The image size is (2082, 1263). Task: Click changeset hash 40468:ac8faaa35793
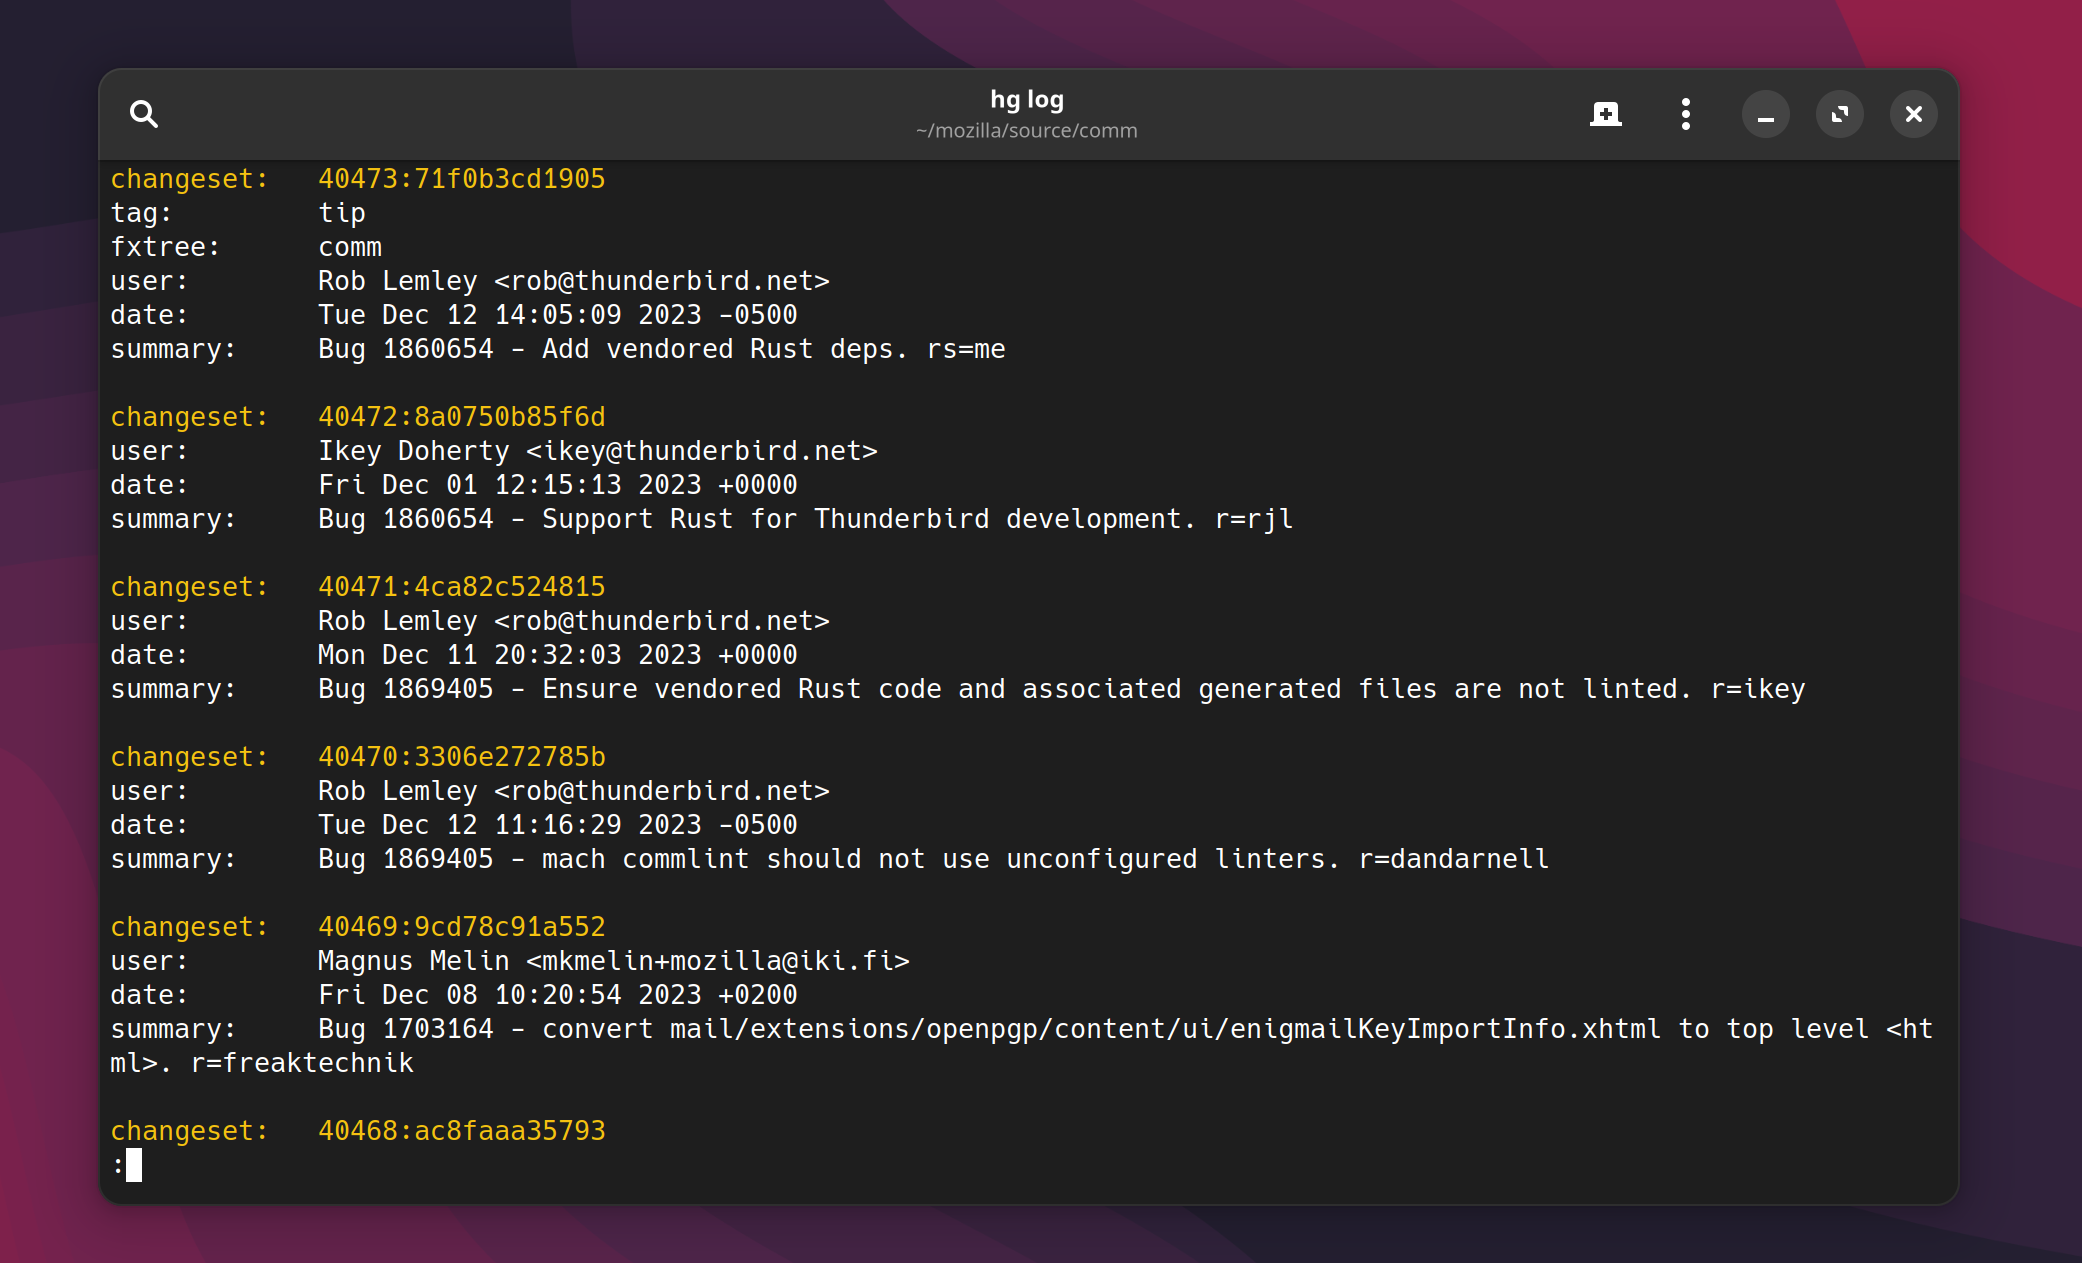click(x=461, y=1131)
